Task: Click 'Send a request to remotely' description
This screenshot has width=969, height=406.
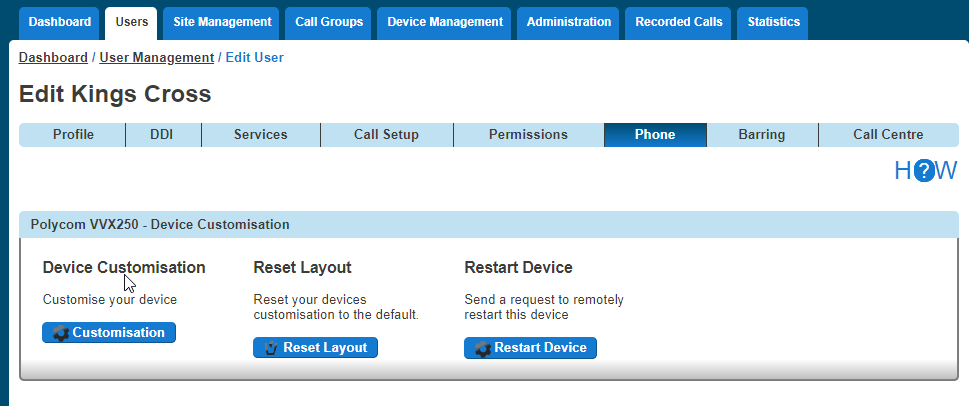Action: (544, 308)
